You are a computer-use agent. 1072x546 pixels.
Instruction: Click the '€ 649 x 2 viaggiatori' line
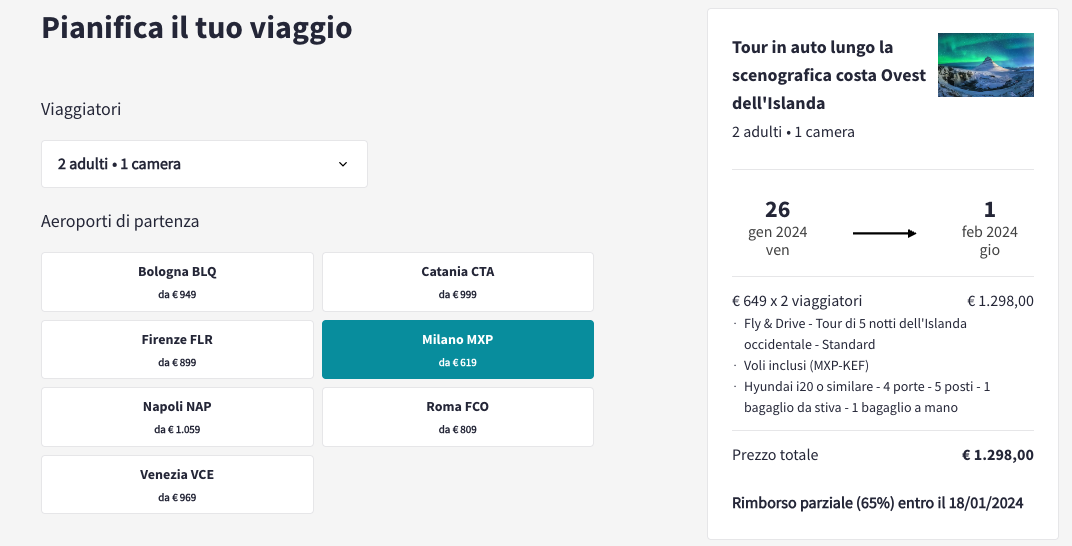(797, 301)
